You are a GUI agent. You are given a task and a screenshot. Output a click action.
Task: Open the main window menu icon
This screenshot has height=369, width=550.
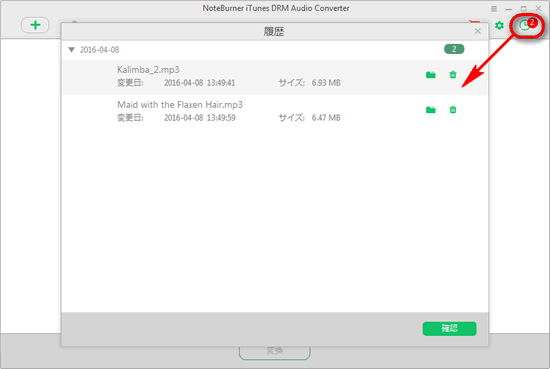494,9
